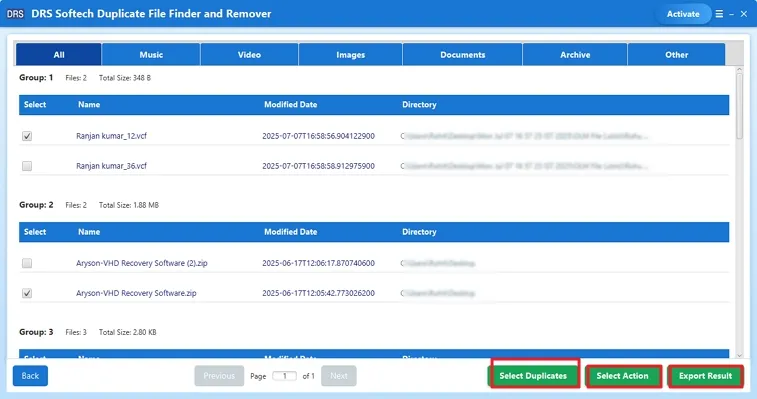This screenshot has width=757, height=399.
Task: Open the hamburger menu icon
Action: 719,14
